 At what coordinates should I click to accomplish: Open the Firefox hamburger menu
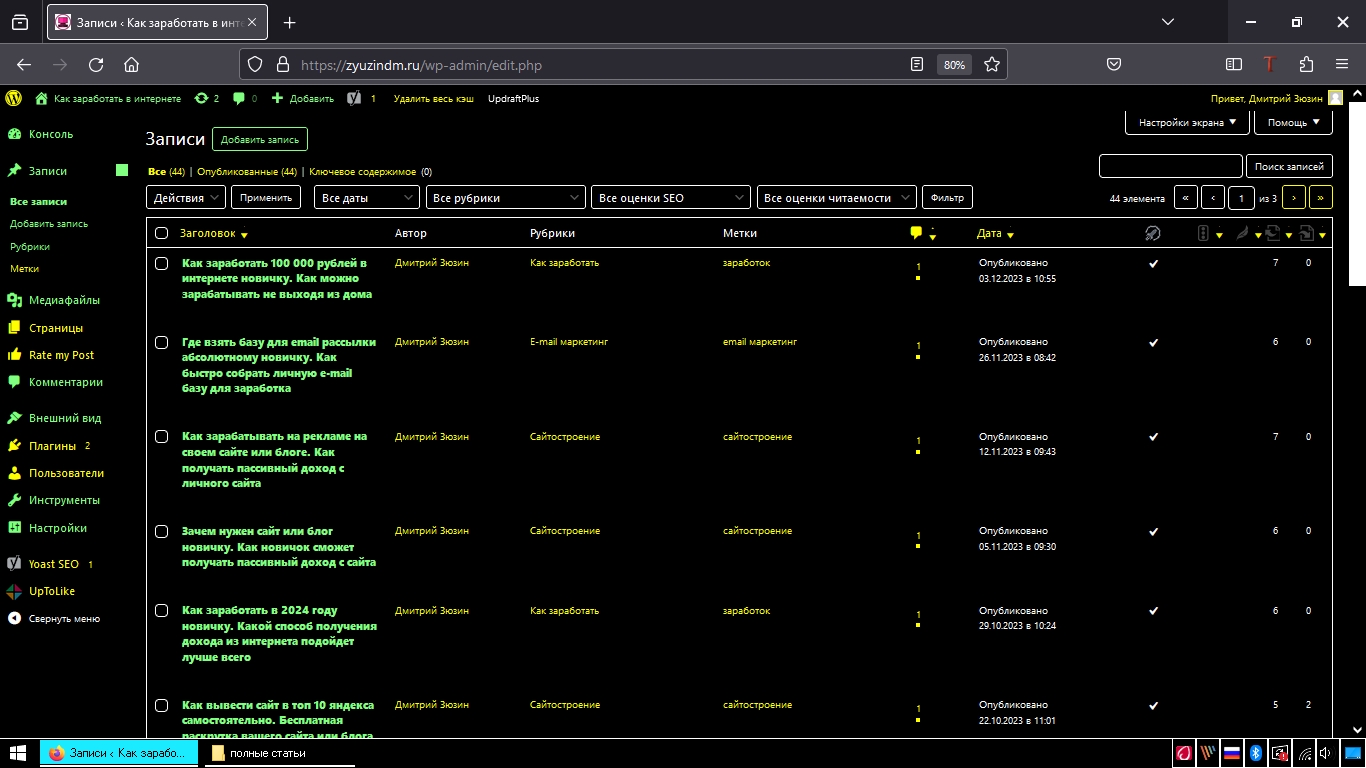click(1342, 64)
